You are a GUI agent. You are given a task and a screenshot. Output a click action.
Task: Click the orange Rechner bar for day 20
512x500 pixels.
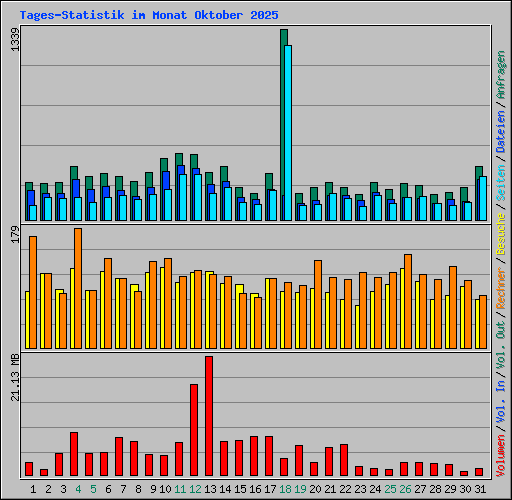pos(318,305)
